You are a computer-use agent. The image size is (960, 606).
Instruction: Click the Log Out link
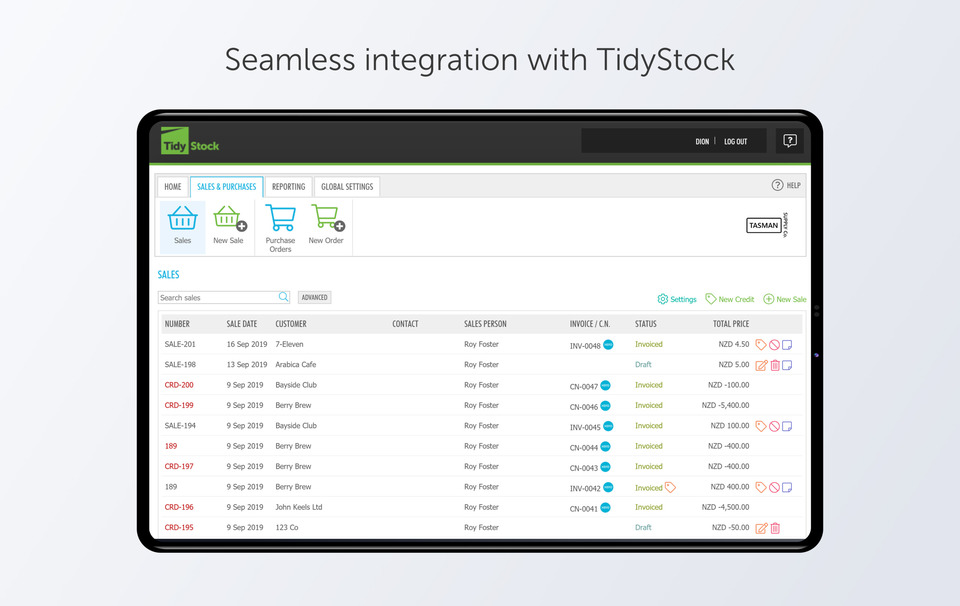(x=735, y=141)
